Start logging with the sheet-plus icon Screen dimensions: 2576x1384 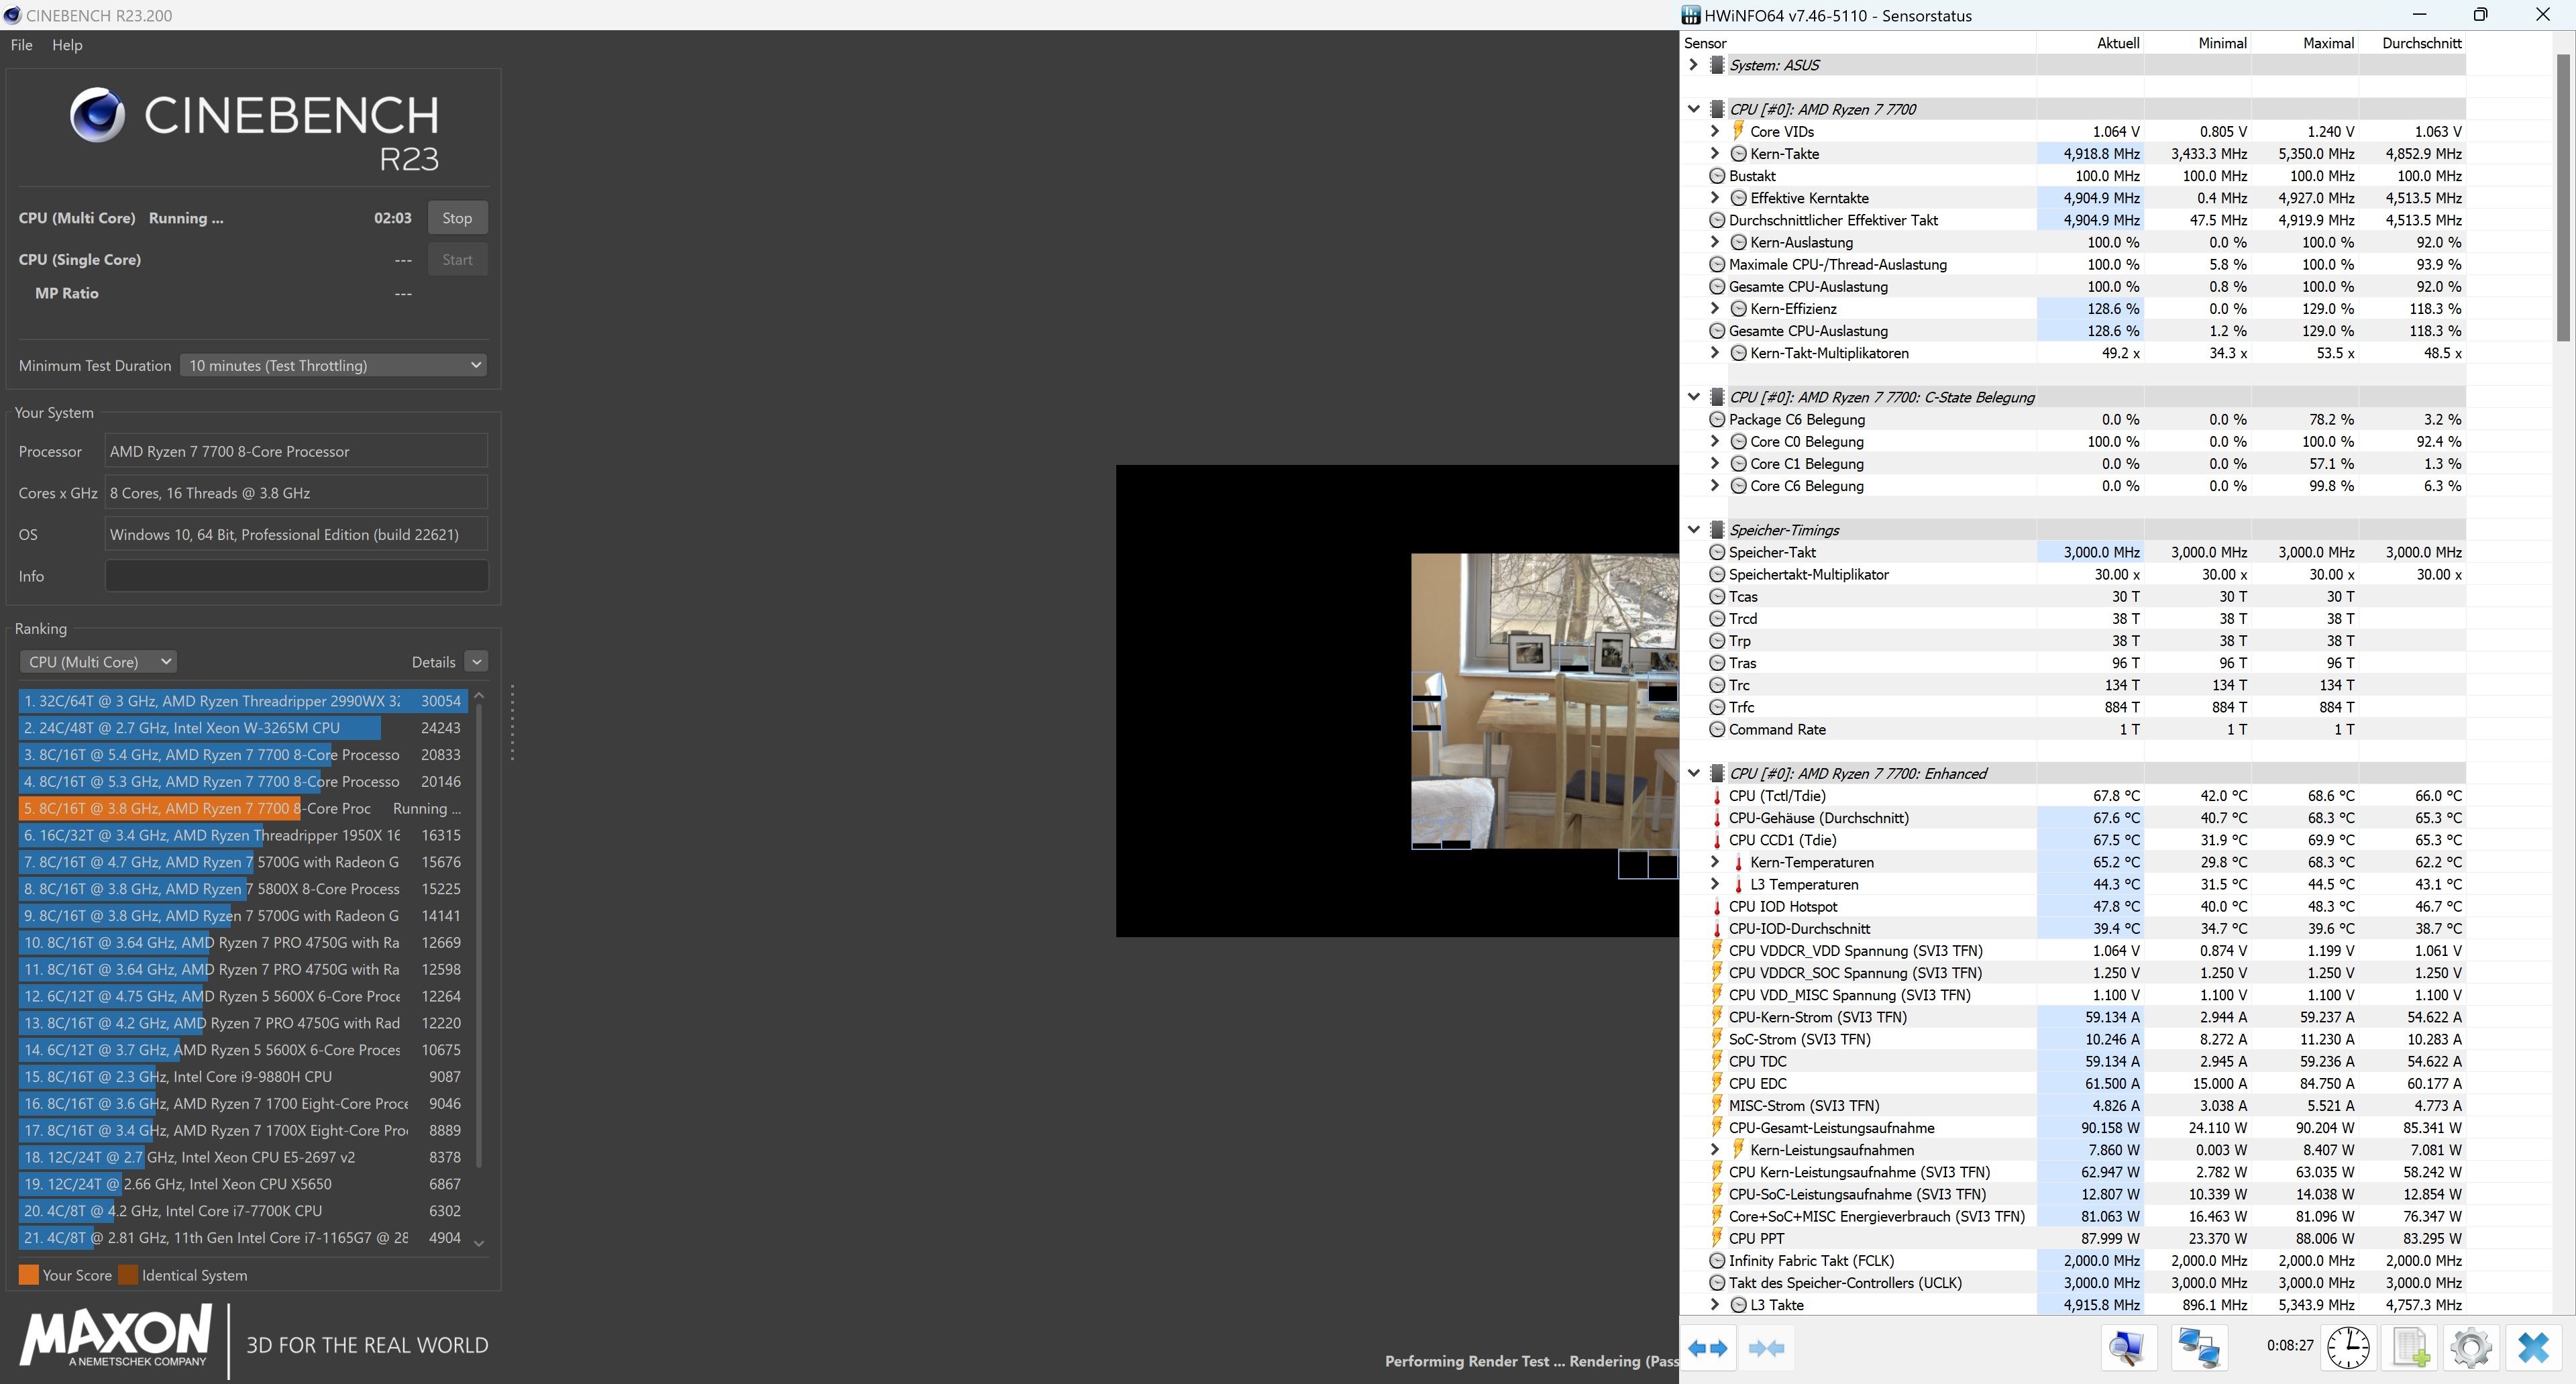(2410, 1348)
